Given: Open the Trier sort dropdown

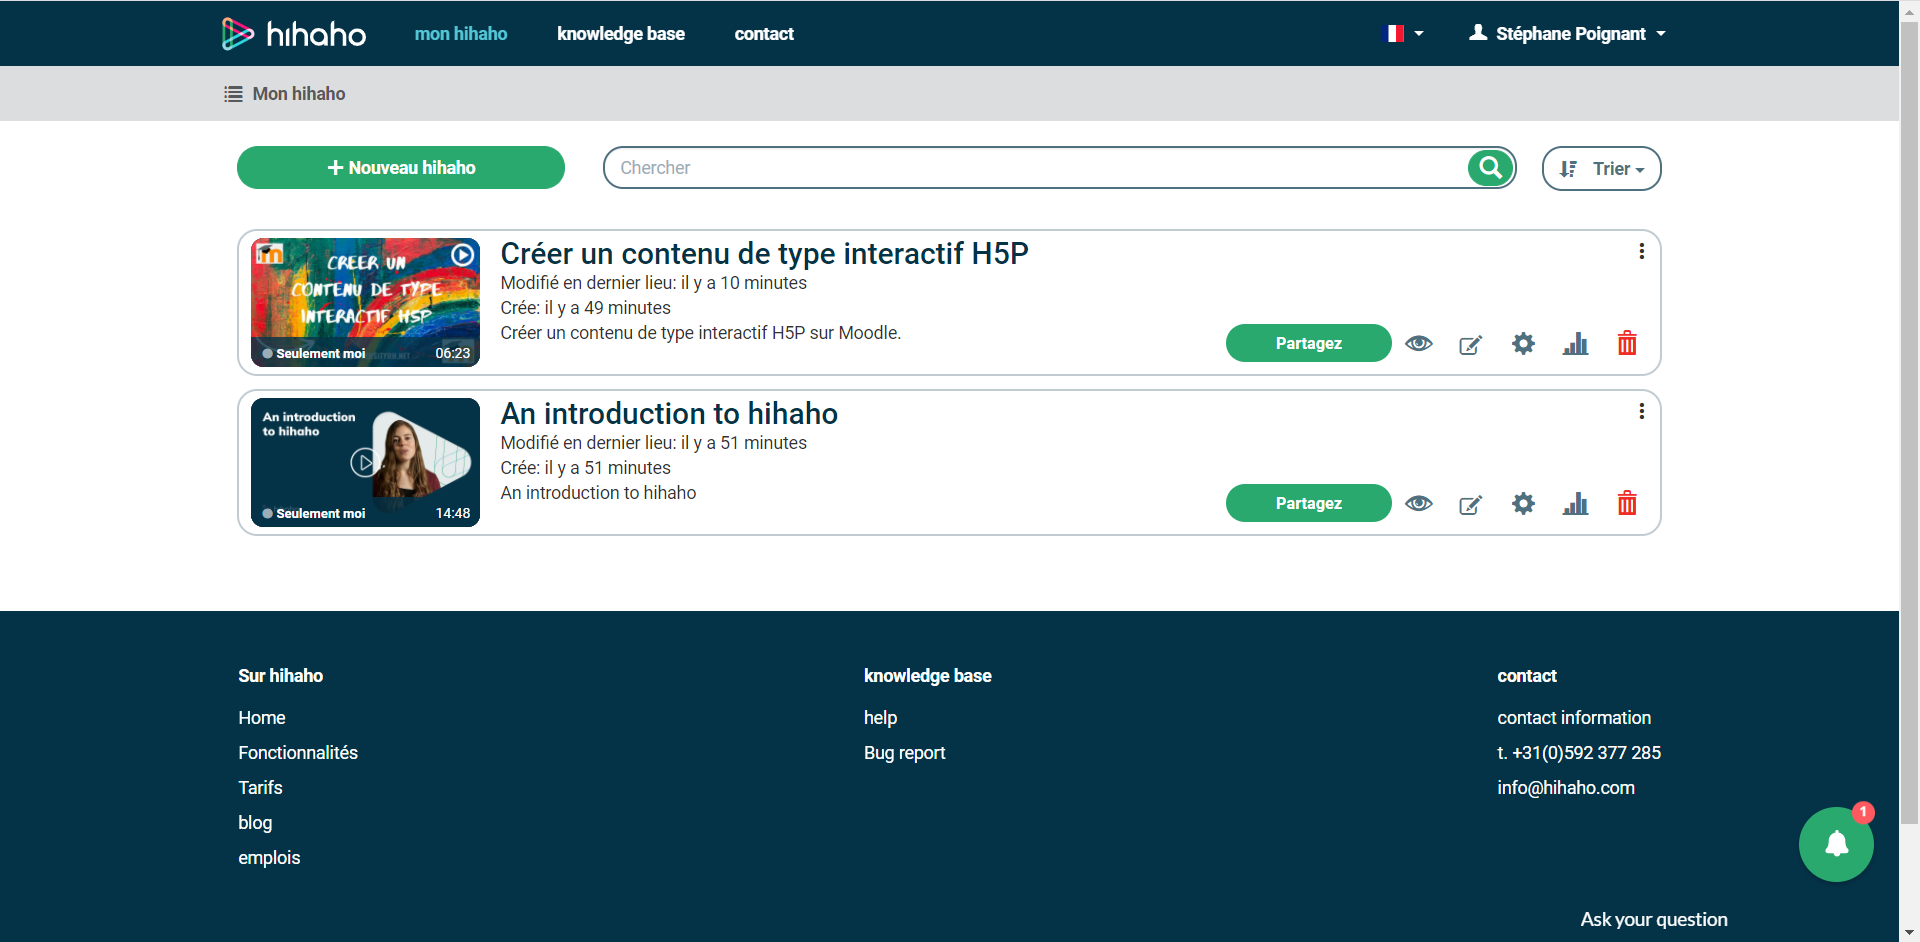Looking at the screenshot, I should 1601,169.
